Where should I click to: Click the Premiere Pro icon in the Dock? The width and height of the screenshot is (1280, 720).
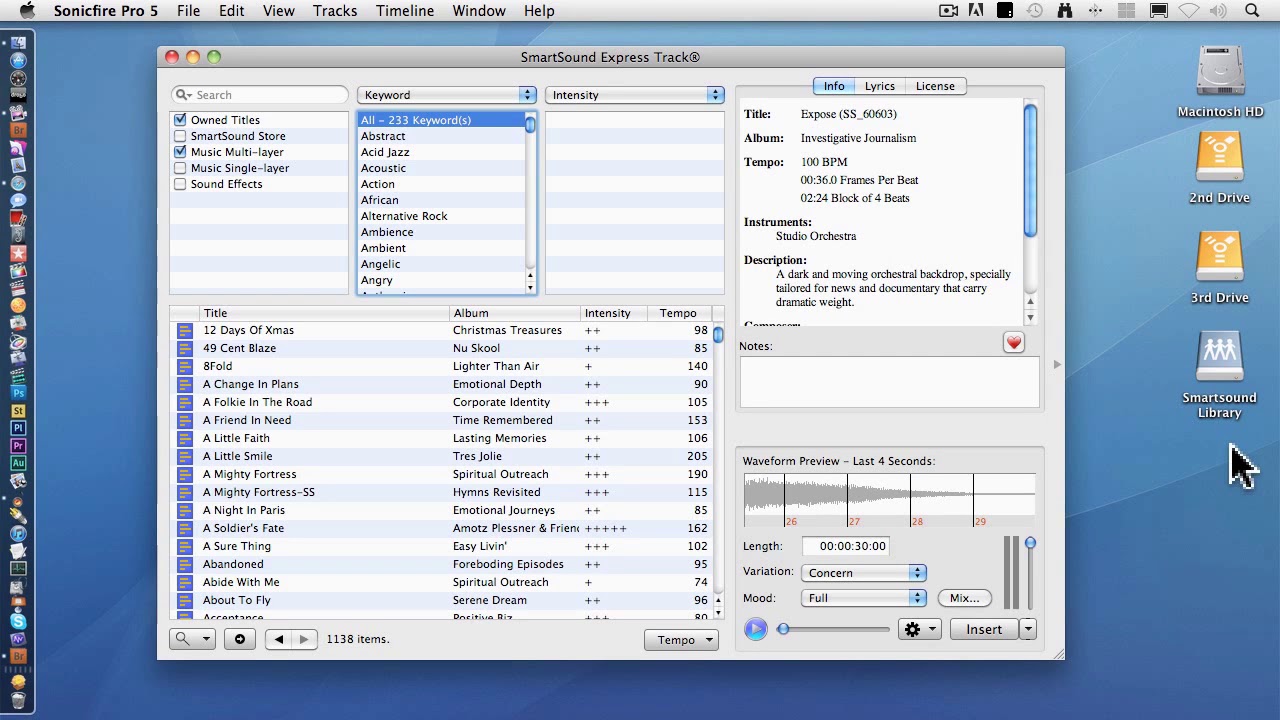click(18, 445)
